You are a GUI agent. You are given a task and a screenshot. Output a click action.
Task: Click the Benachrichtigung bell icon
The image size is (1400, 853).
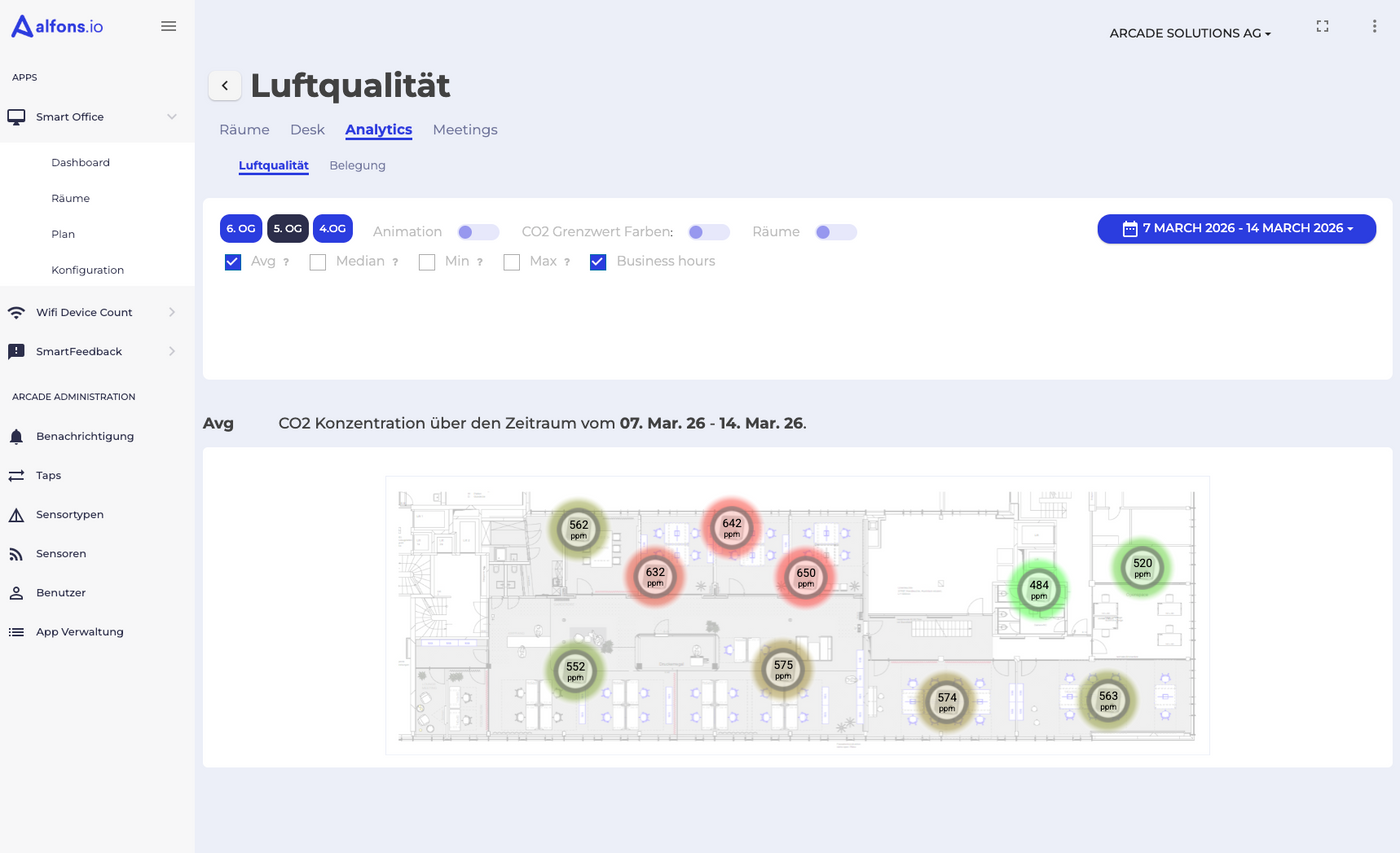[16, 435]
